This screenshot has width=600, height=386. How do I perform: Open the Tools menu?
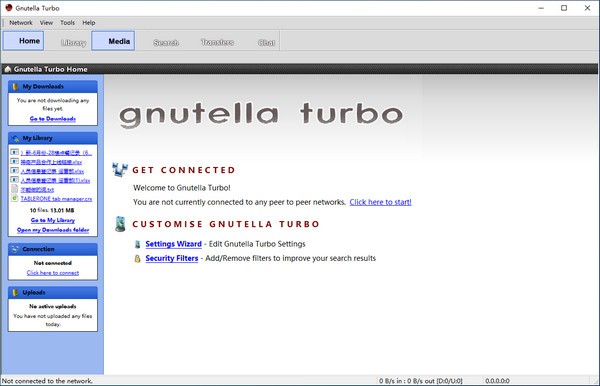(67, 23)
